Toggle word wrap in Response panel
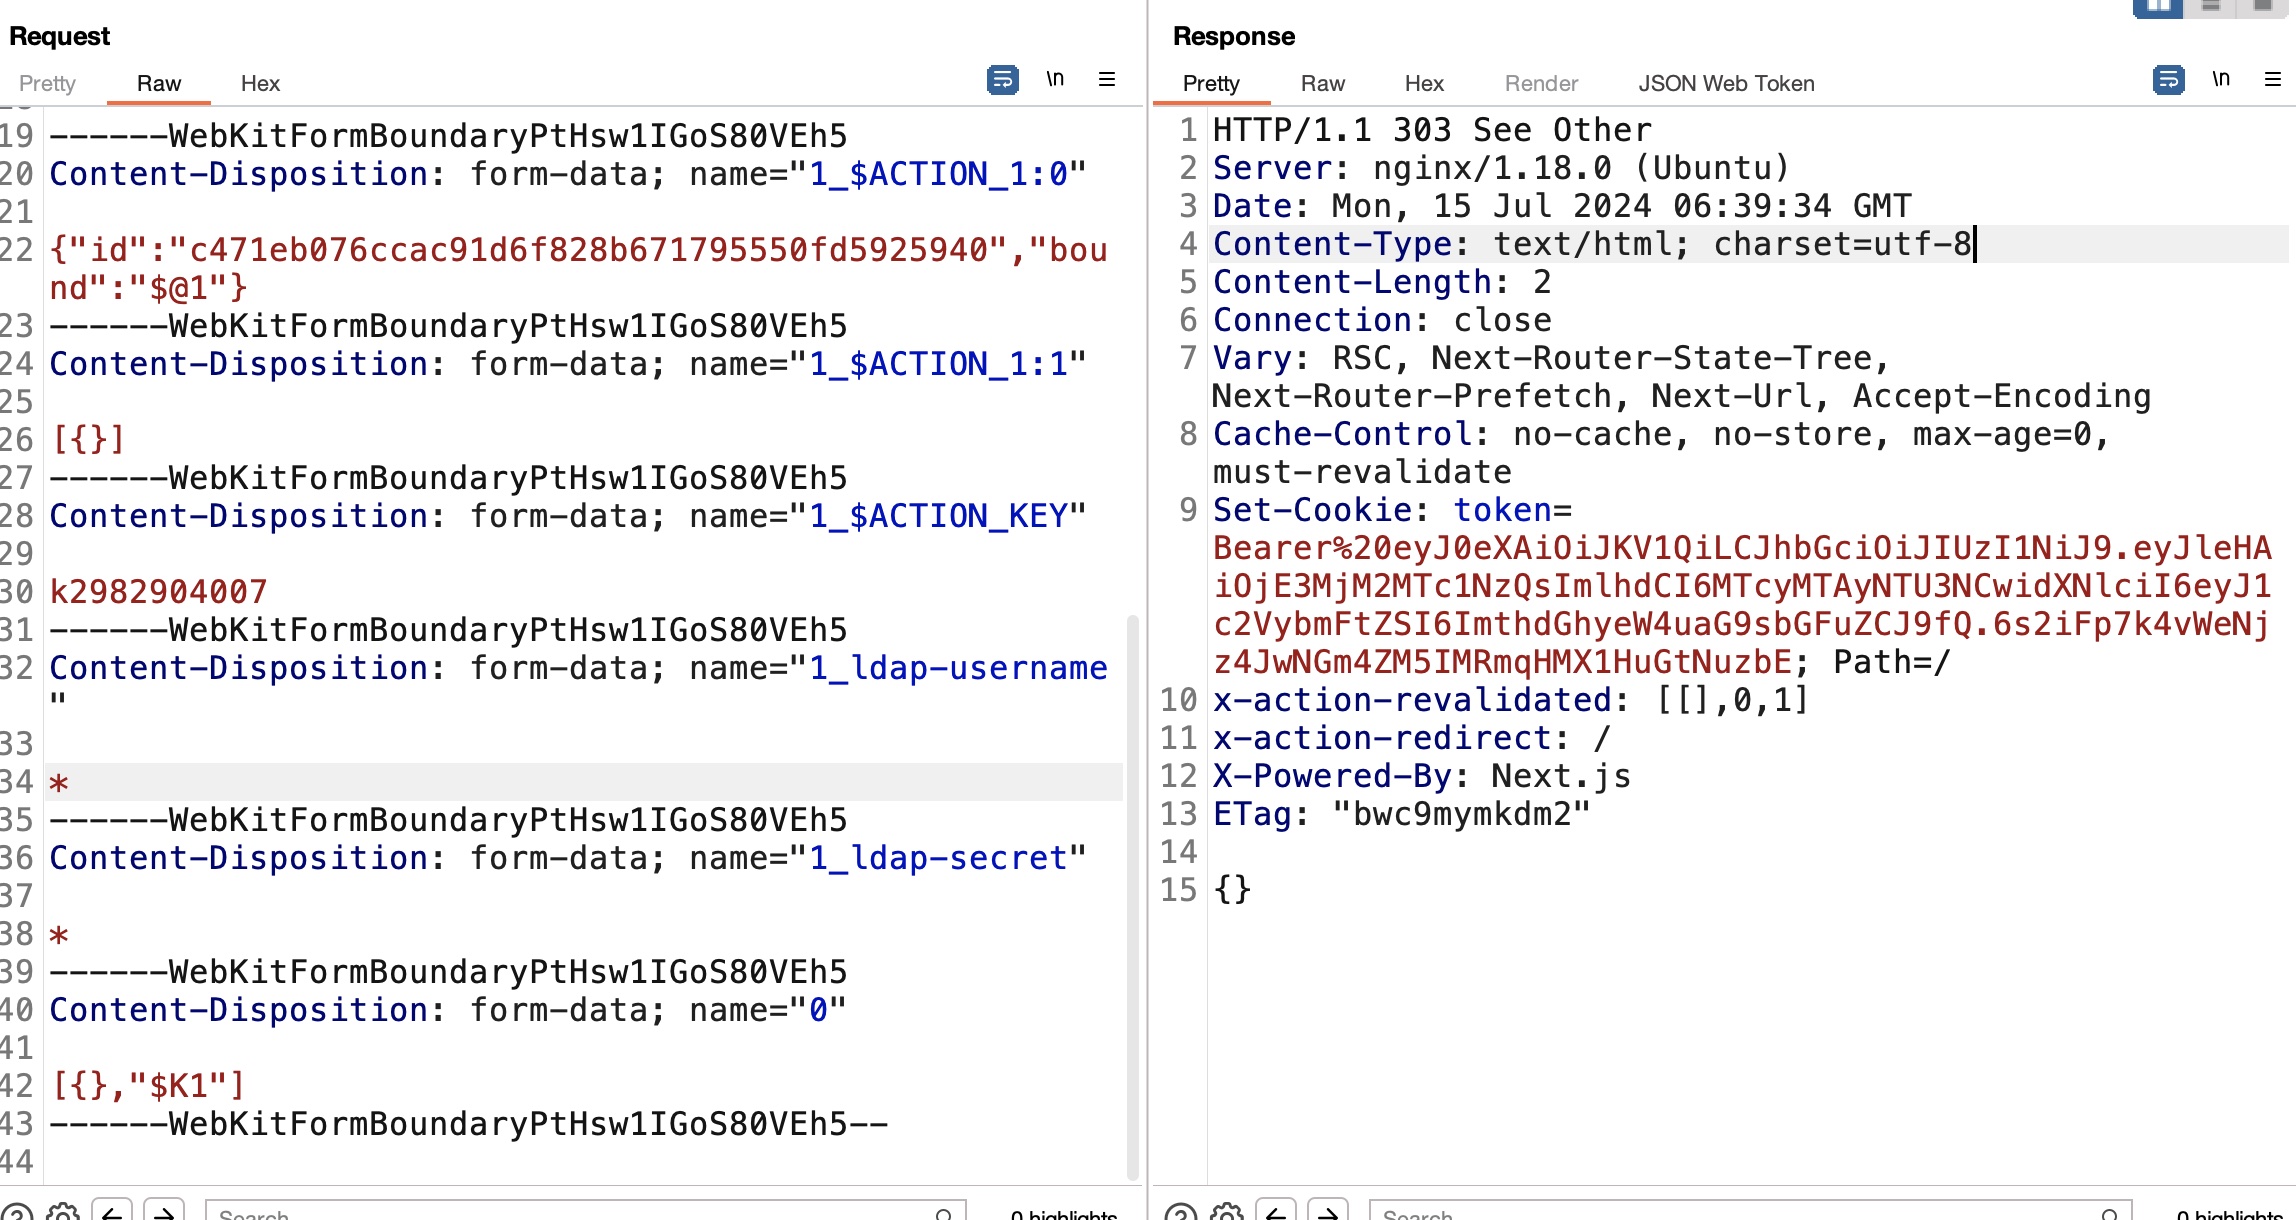The height and width of the screenshot is (1220, 2296). pos(2168,79)
